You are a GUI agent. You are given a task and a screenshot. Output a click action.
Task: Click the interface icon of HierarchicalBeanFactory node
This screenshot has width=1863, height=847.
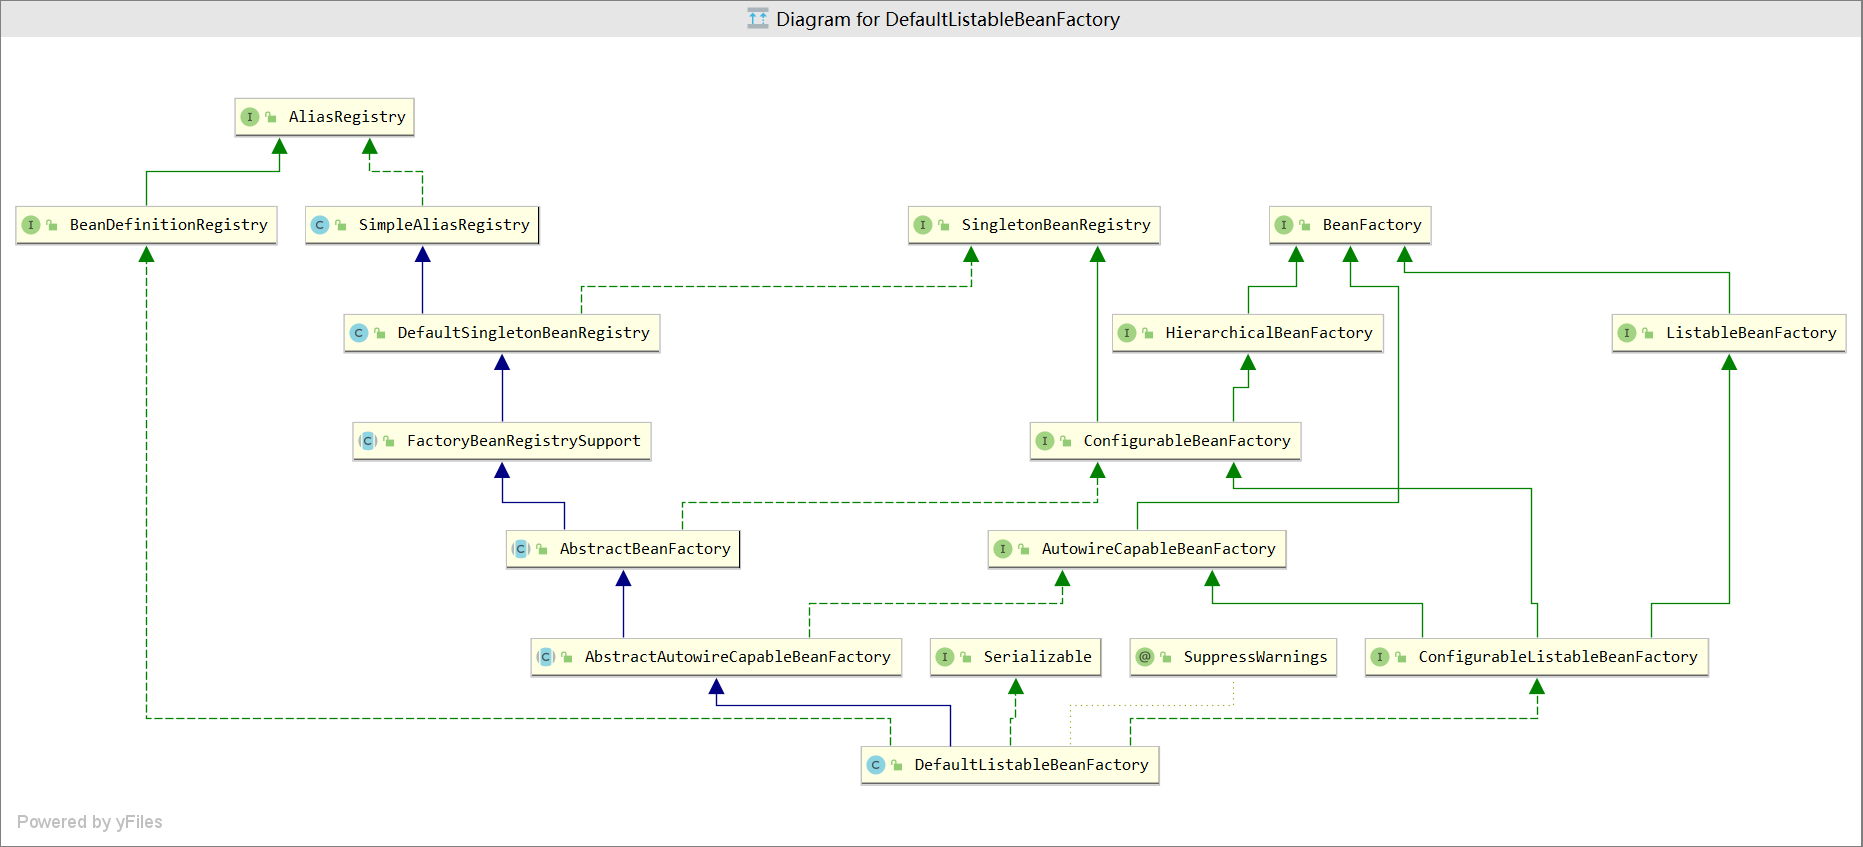[x=1127, y=333]
